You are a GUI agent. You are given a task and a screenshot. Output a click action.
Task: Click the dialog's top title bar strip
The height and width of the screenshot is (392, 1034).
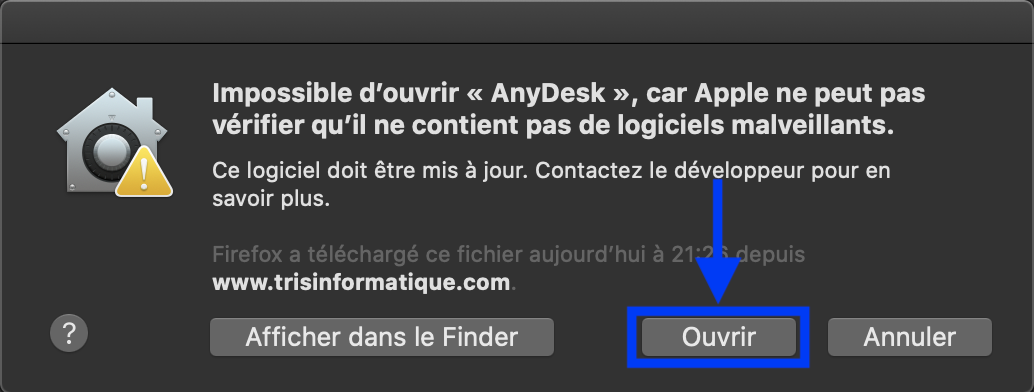[517, 22]
